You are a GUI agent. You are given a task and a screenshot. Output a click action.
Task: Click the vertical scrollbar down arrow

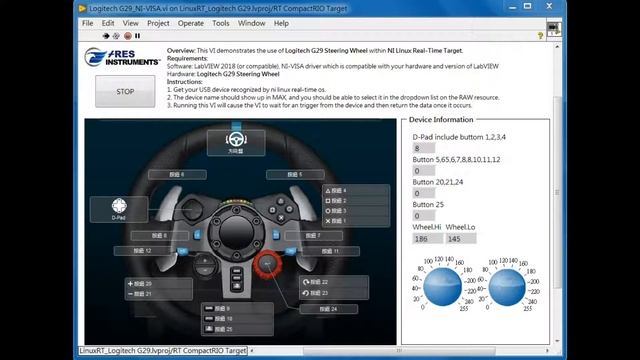coord(557,341)
